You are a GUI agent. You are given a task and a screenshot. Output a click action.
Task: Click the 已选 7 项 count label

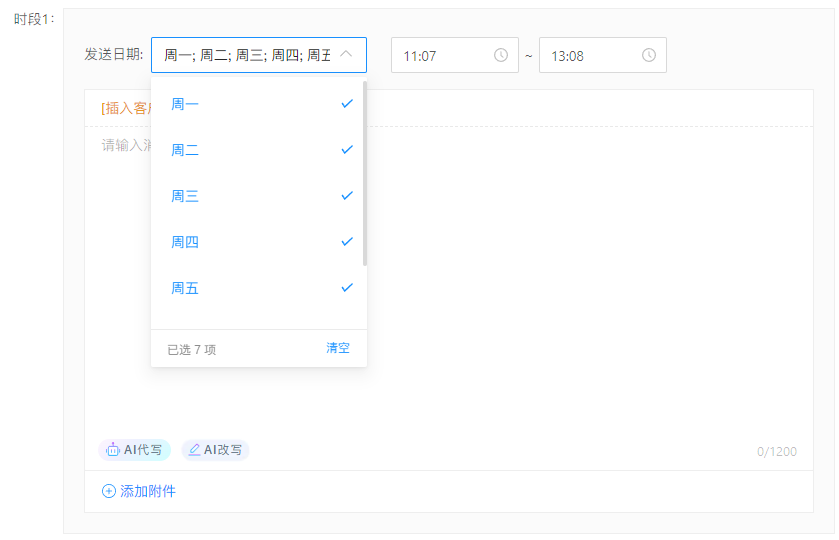[191, 349]
